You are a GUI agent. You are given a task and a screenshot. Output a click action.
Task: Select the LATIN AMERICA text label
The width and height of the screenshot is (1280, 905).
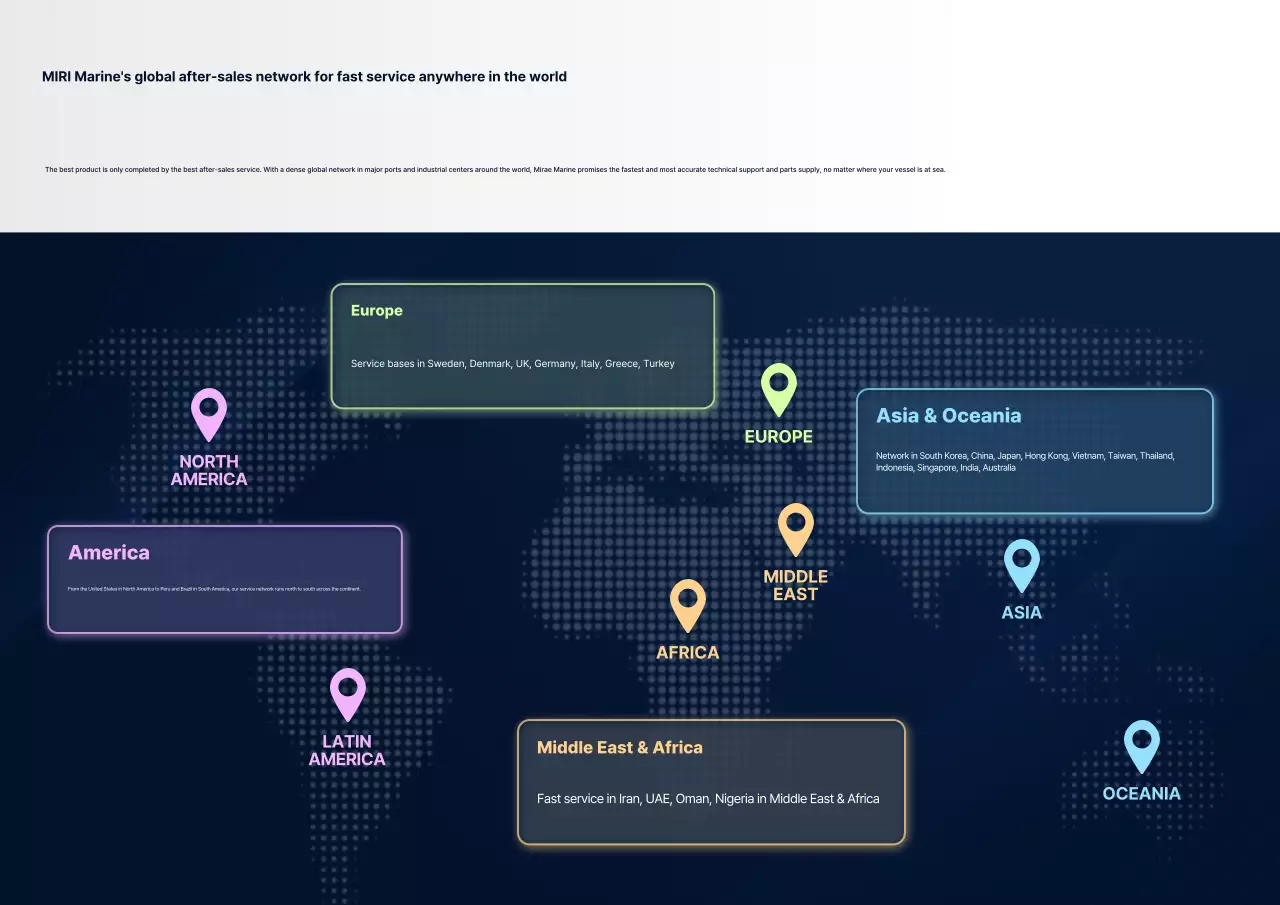pyautogui.click(x=347, y=750)
